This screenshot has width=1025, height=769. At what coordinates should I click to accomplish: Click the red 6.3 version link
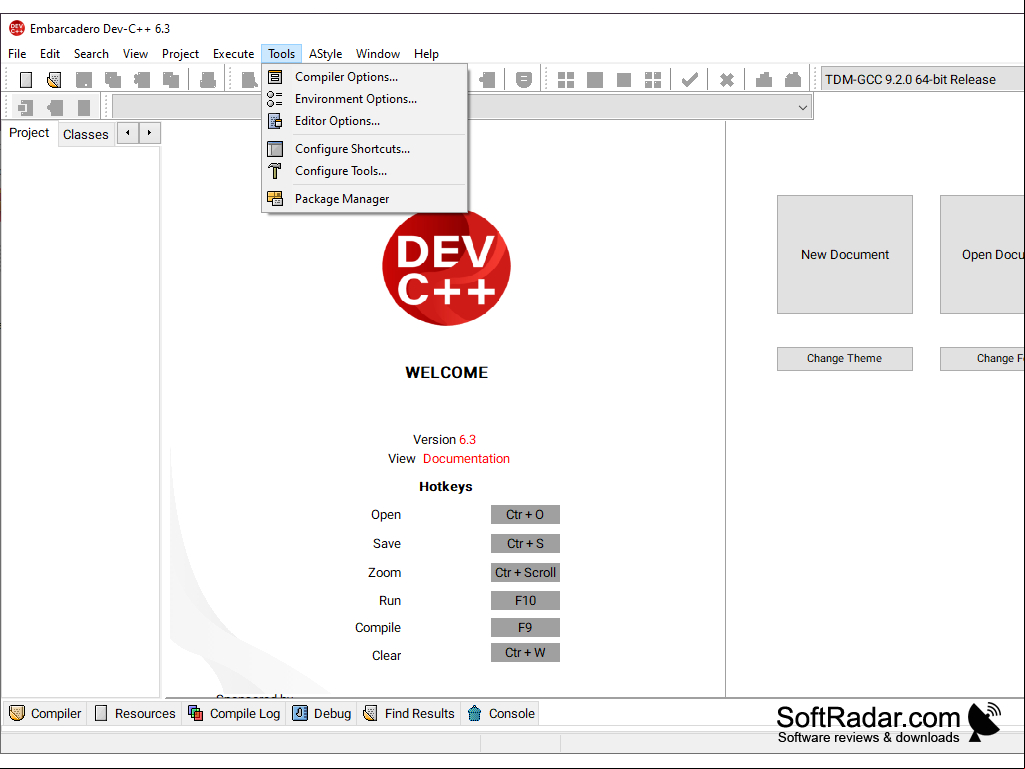(x=467, y=439)
